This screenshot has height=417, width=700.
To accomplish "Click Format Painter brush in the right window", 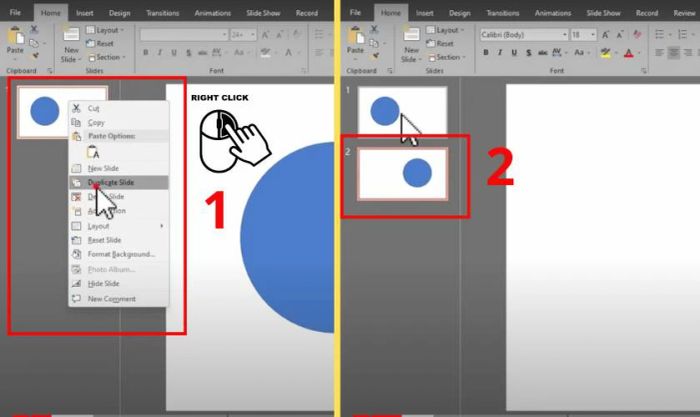I will click(x=375, y=55).
